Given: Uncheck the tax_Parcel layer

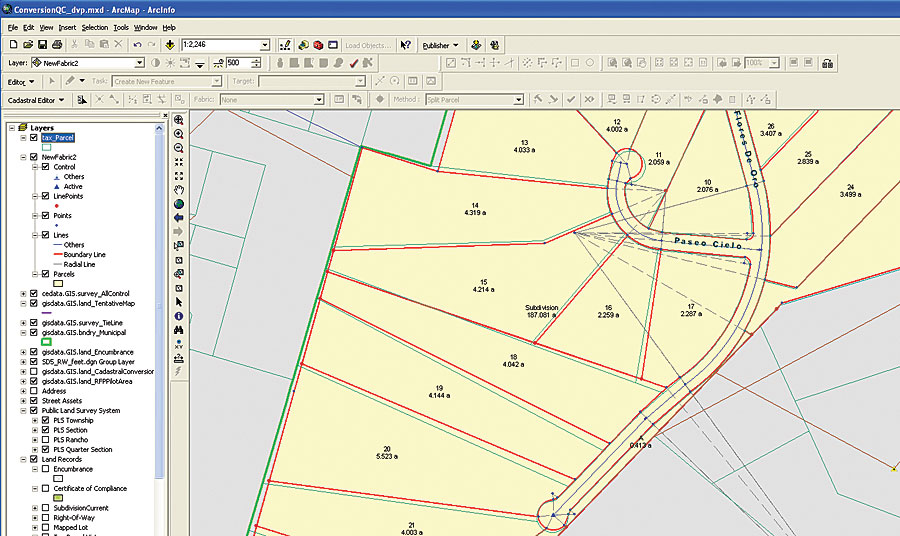Looking at the screenshot, I should pyautogui.click(x=34, y=138).
